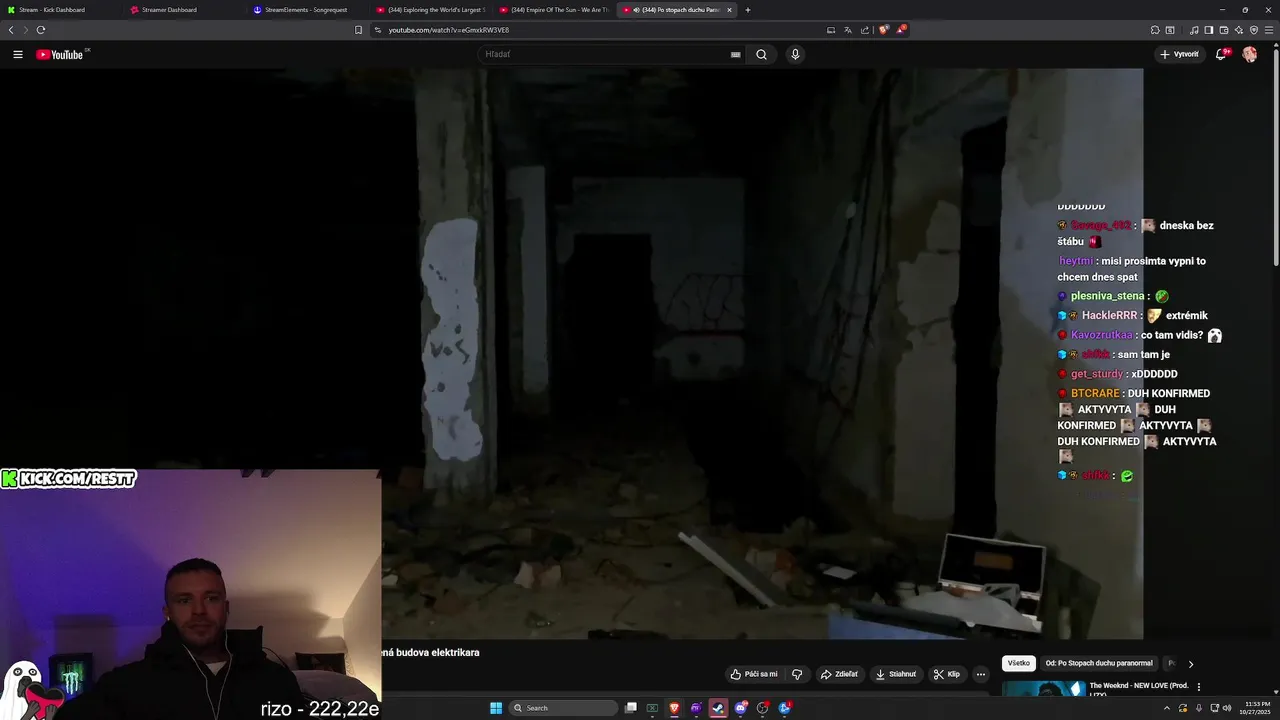Screen dimensions: 1280x720
Task: Open options for The Weeknd video
Action: [1199, 687]
